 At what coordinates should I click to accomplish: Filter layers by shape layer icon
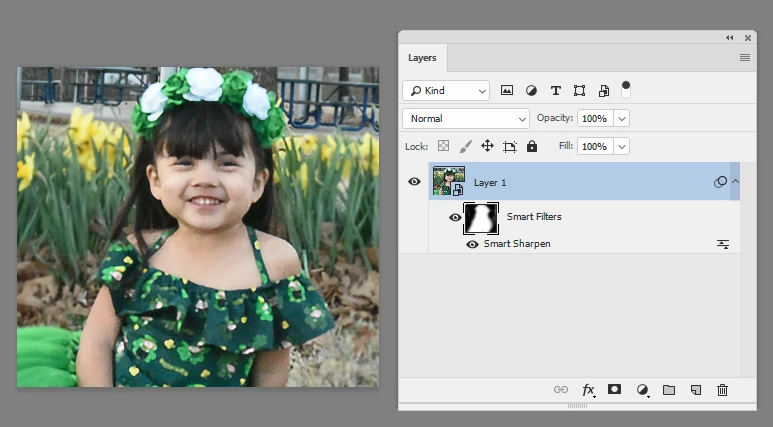(x=579, y=90)
